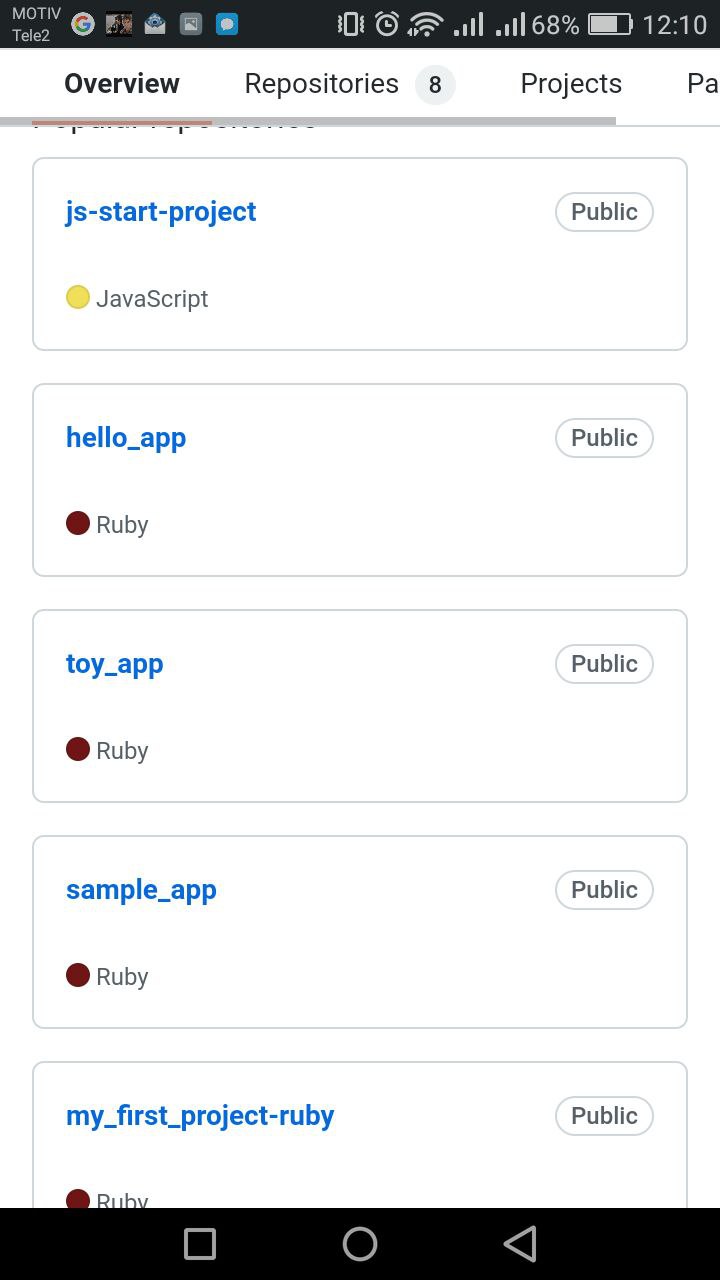Screen dimensions: 720x1280
Task: Tap the alarm clock status icon
Action: point(387,24)
